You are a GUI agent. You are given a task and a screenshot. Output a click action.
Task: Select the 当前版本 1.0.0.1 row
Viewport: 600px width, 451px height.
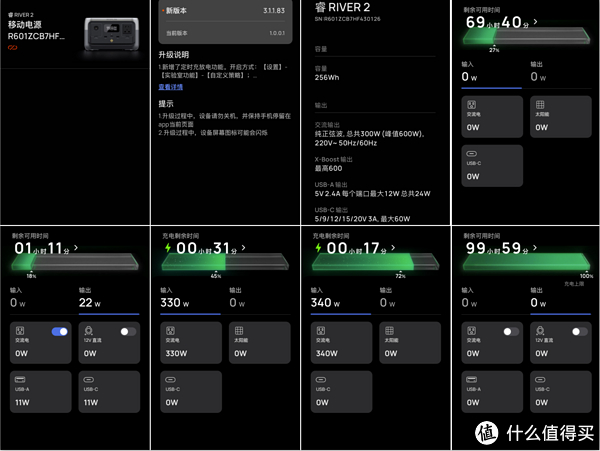(225, 33)
